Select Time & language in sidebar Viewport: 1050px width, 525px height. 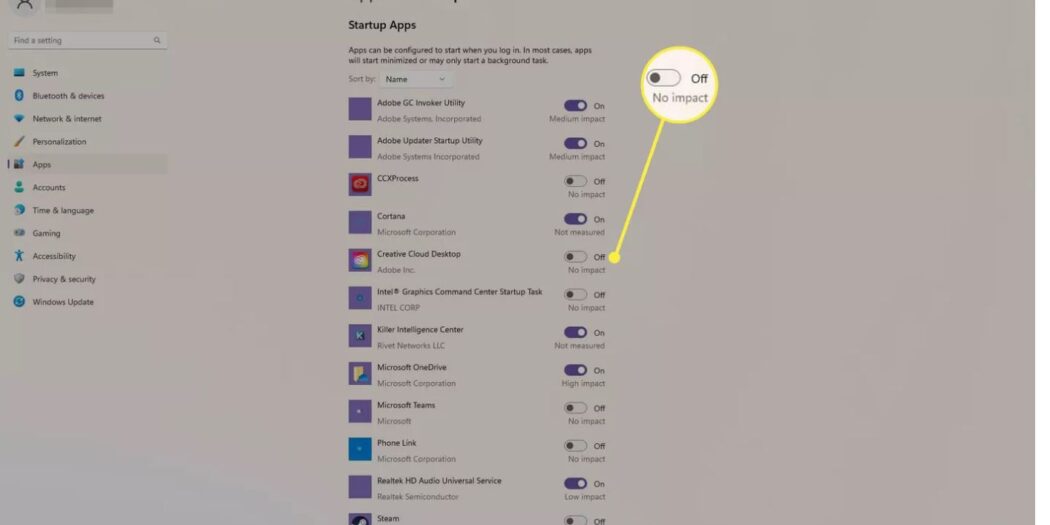pyautogui.click(x=88, y=210)
